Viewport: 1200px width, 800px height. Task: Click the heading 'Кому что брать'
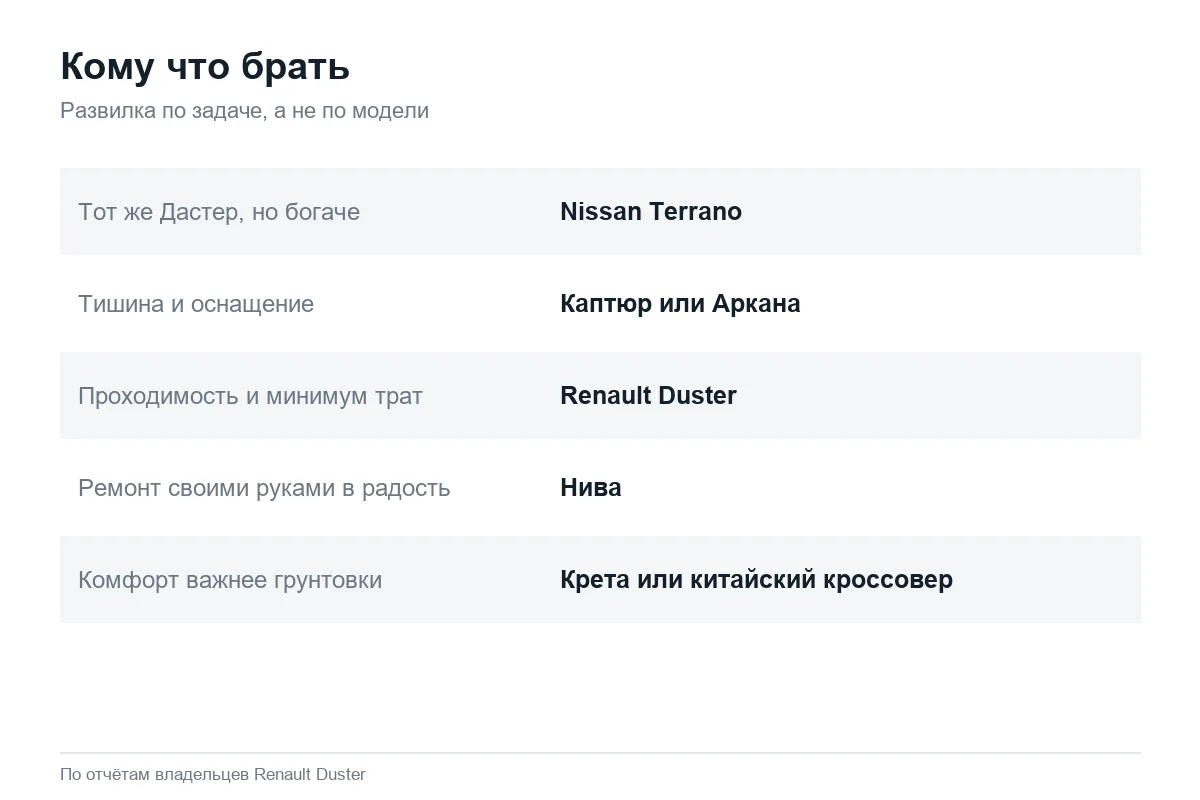(x=205, y=67)
